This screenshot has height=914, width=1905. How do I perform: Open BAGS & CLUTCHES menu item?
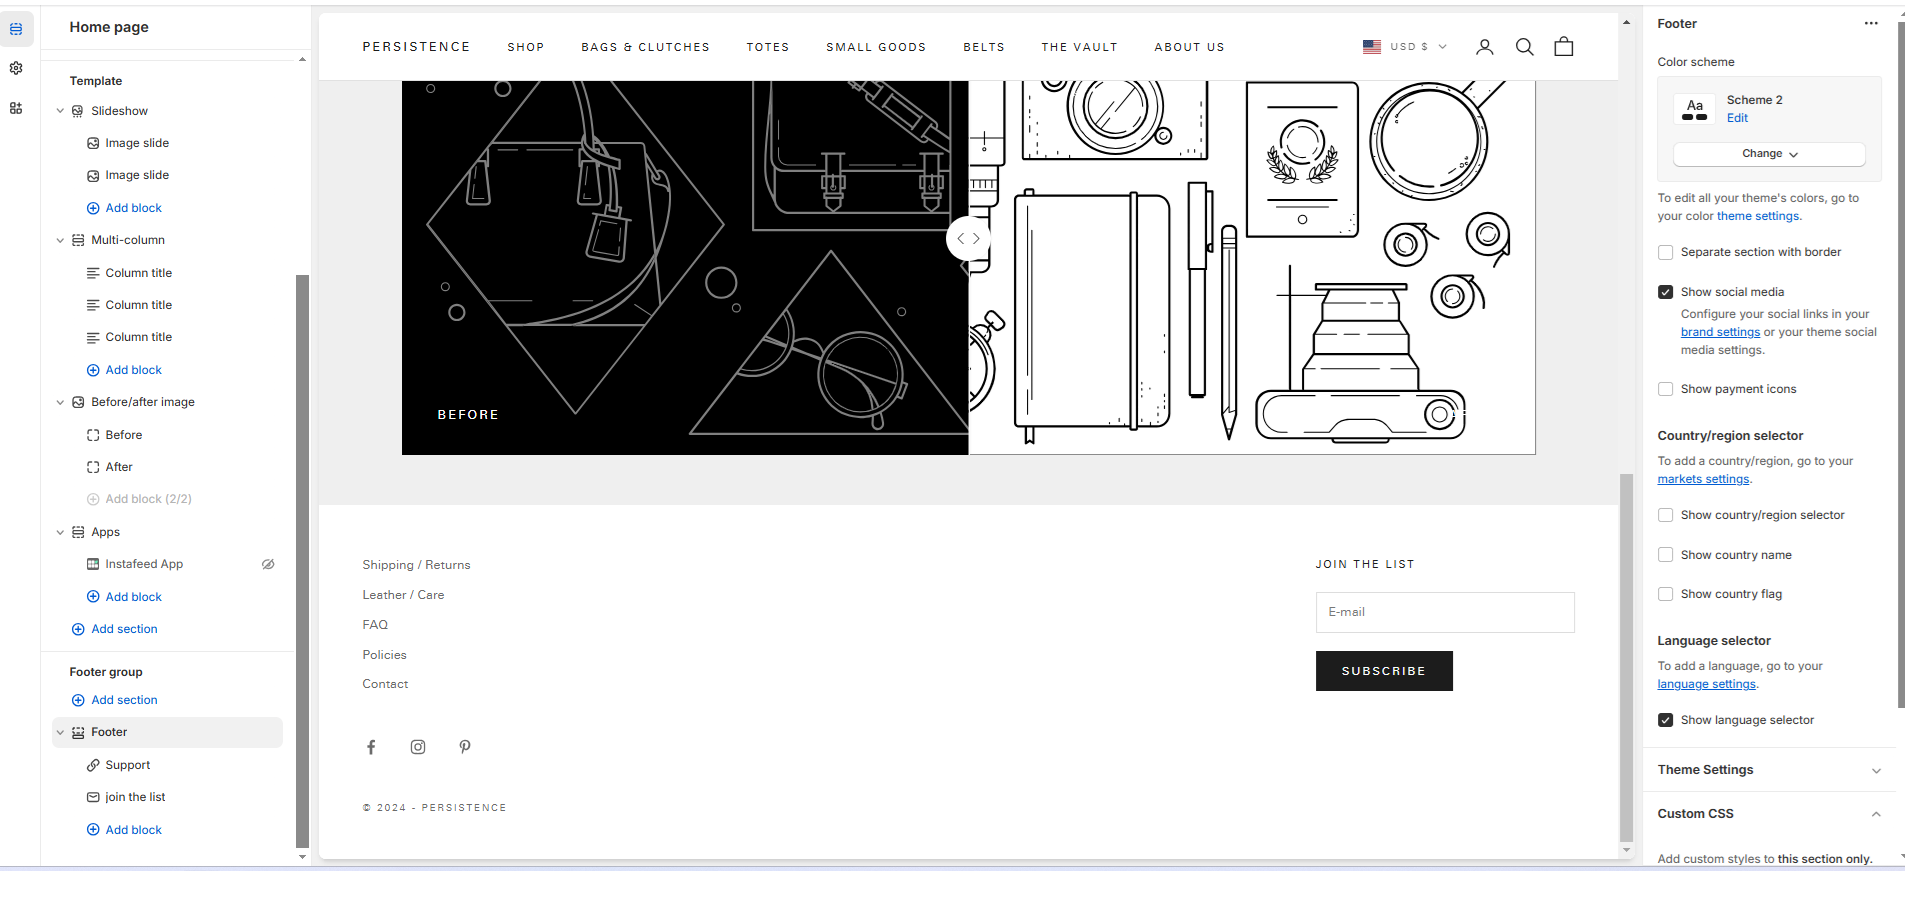pyautogui.click(x=645, y=47)
